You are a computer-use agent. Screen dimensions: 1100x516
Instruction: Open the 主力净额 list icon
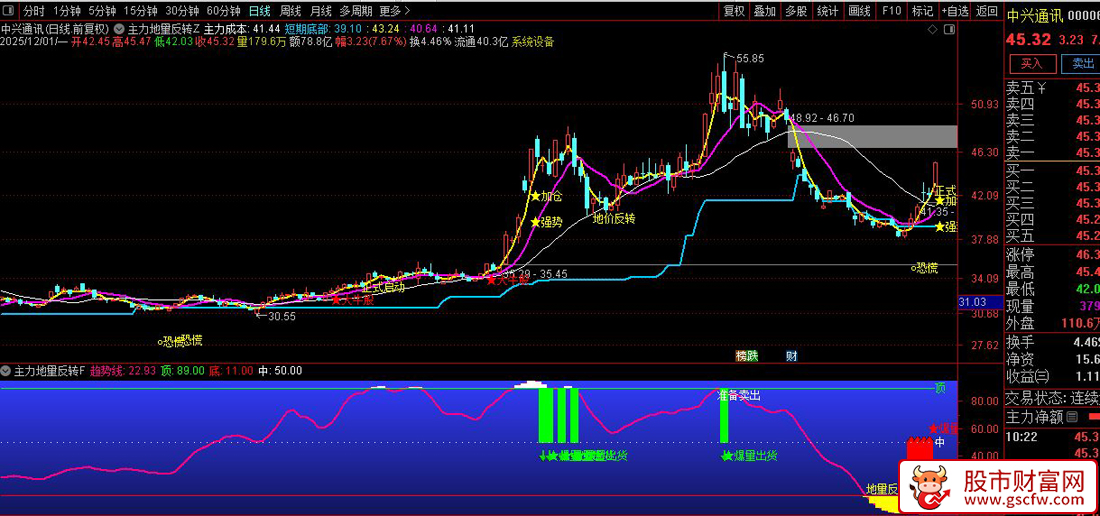1072,419
